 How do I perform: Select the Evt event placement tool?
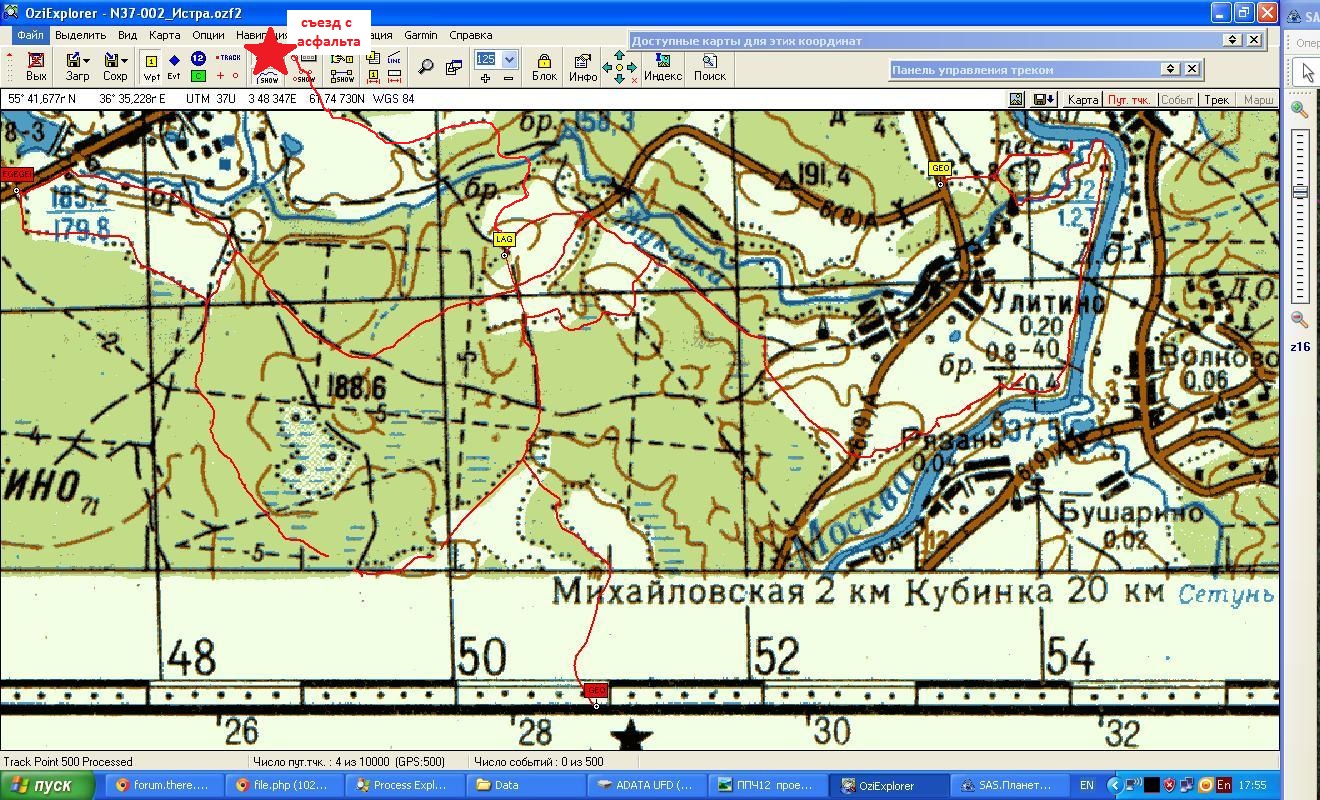(174, 66)
